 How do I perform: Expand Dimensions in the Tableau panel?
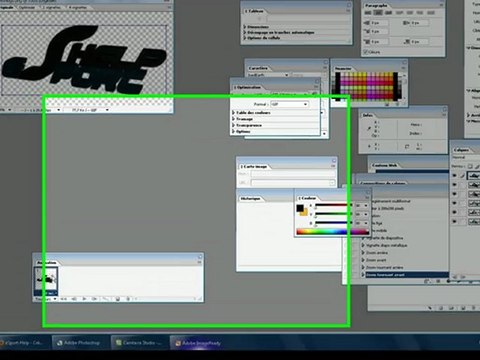click(245, 27)
